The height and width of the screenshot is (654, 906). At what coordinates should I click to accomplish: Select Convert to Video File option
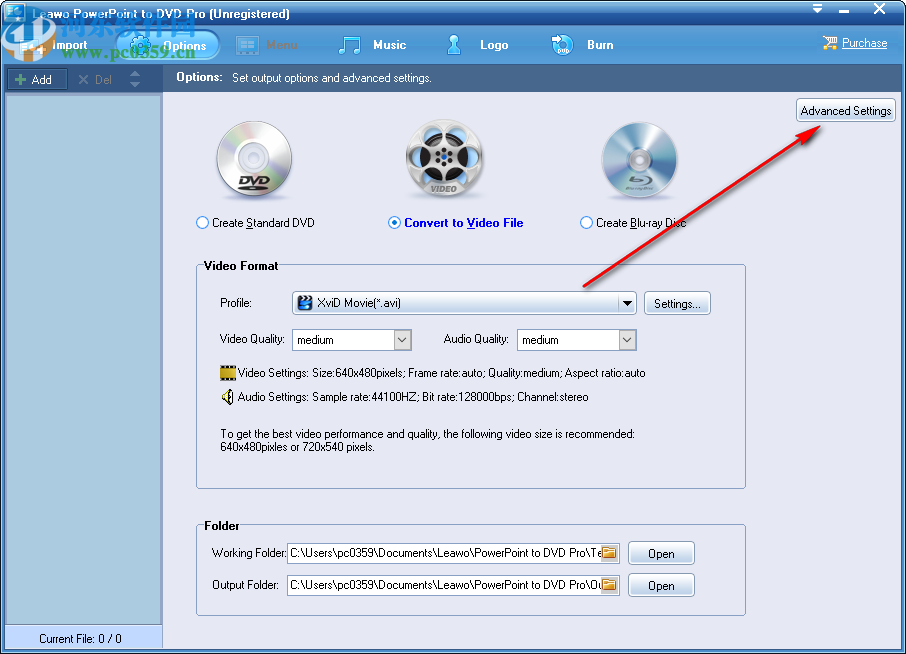(x=394, y=222)
